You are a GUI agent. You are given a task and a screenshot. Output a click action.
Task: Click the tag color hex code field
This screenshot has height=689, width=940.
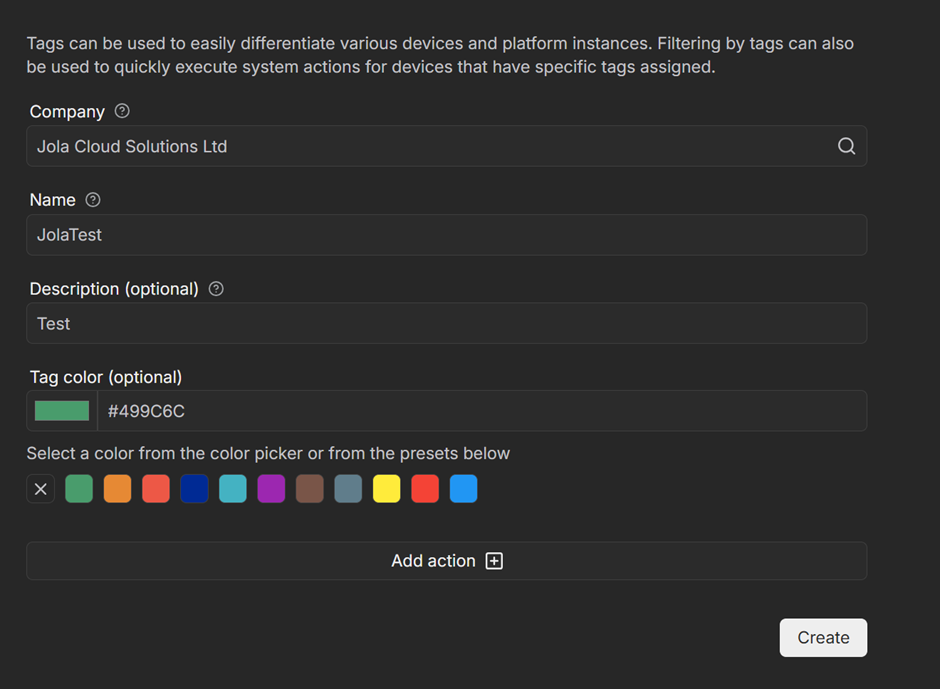[480, 411]
